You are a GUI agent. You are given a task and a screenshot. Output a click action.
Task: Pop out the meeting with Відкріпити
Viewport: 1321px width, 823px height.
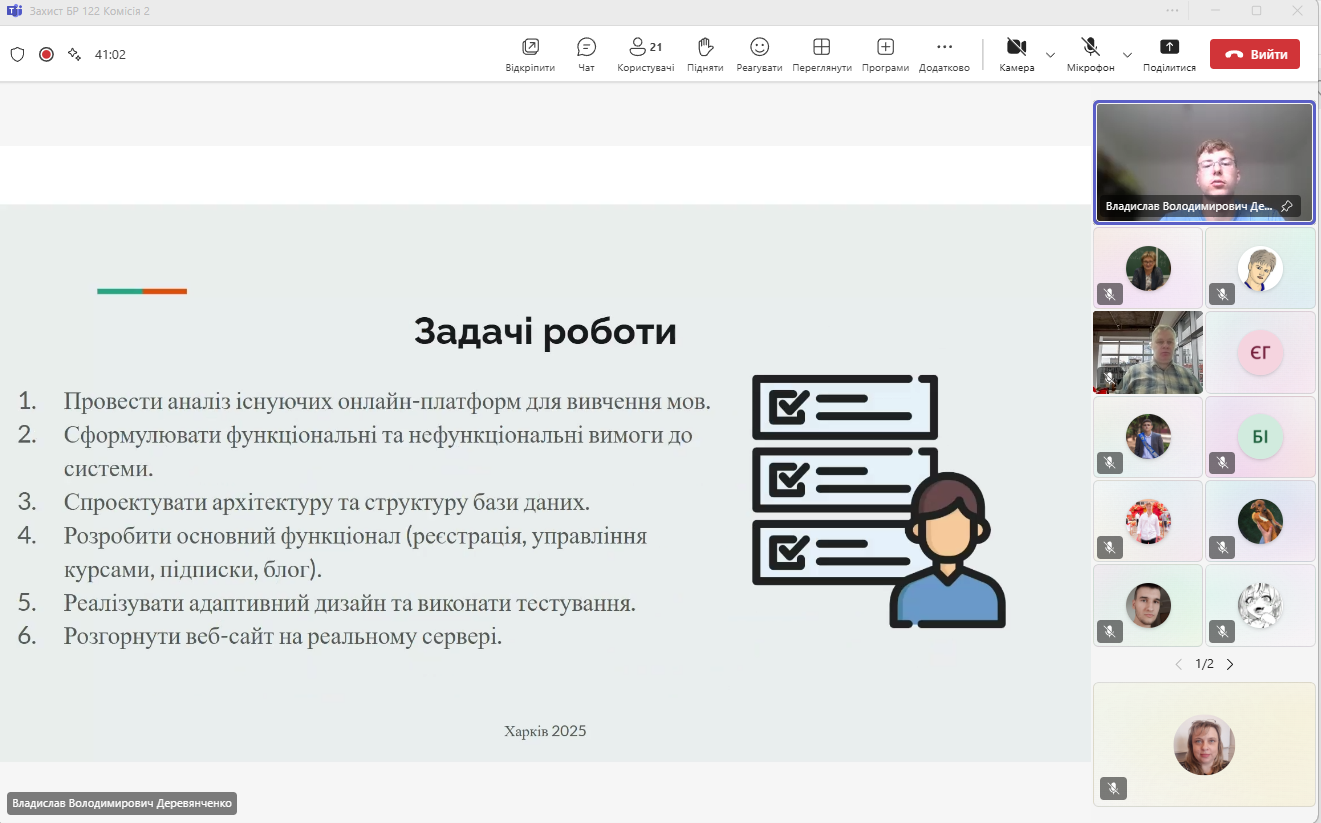coord(530,54)
